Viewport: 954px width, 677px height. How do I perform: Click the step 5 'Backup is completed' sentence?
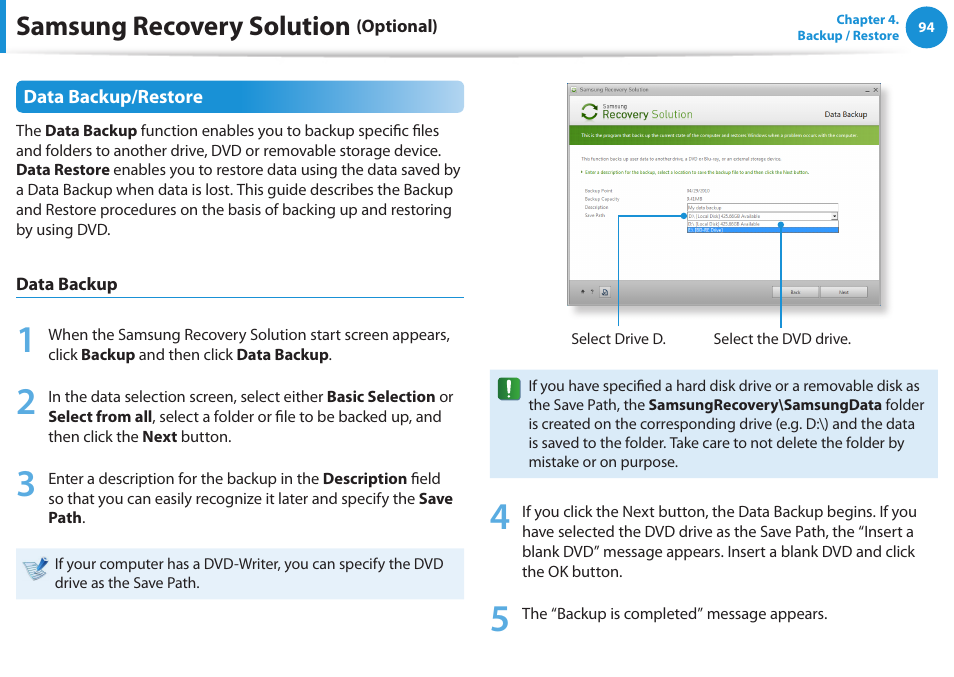pos(674,614)
